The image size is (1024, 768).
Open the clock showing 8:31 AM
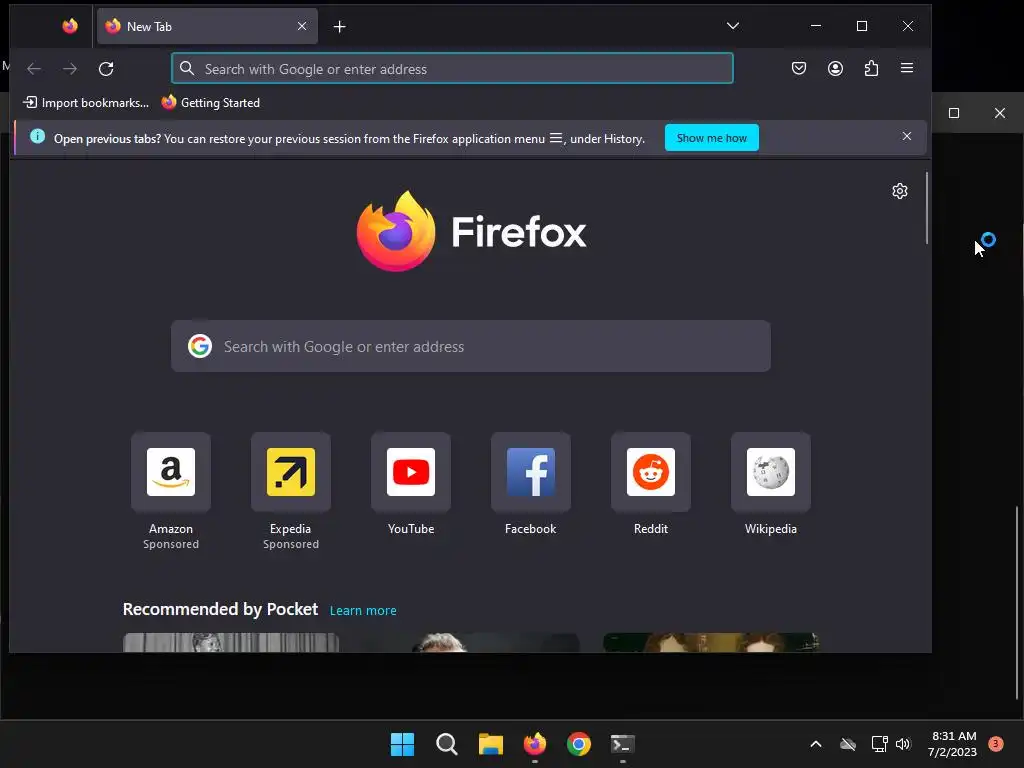(953, 744)
